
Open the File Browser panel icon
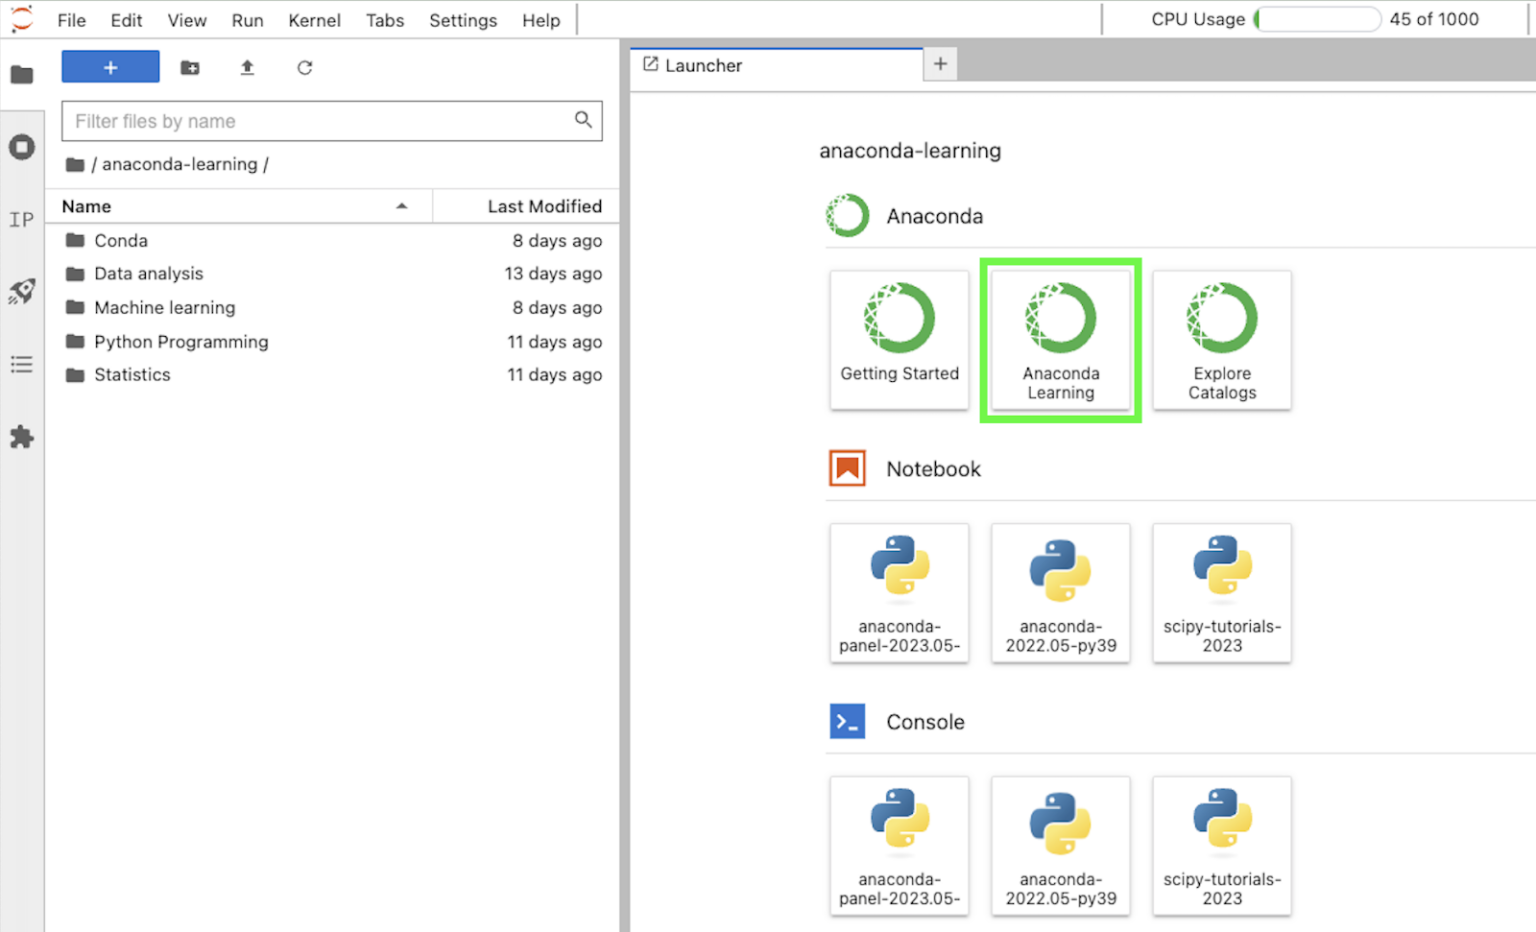[21, 74]
